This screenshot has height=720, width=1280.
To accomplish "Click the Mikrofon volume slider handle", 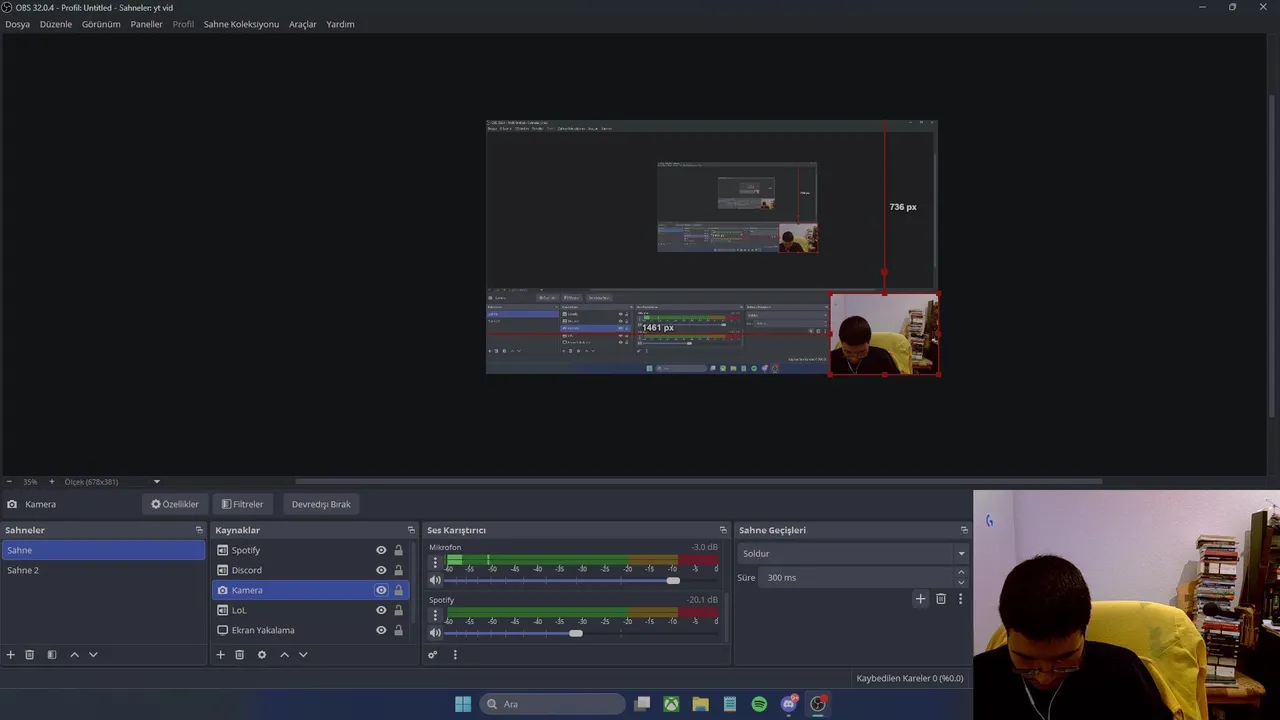I will [673, 580].
